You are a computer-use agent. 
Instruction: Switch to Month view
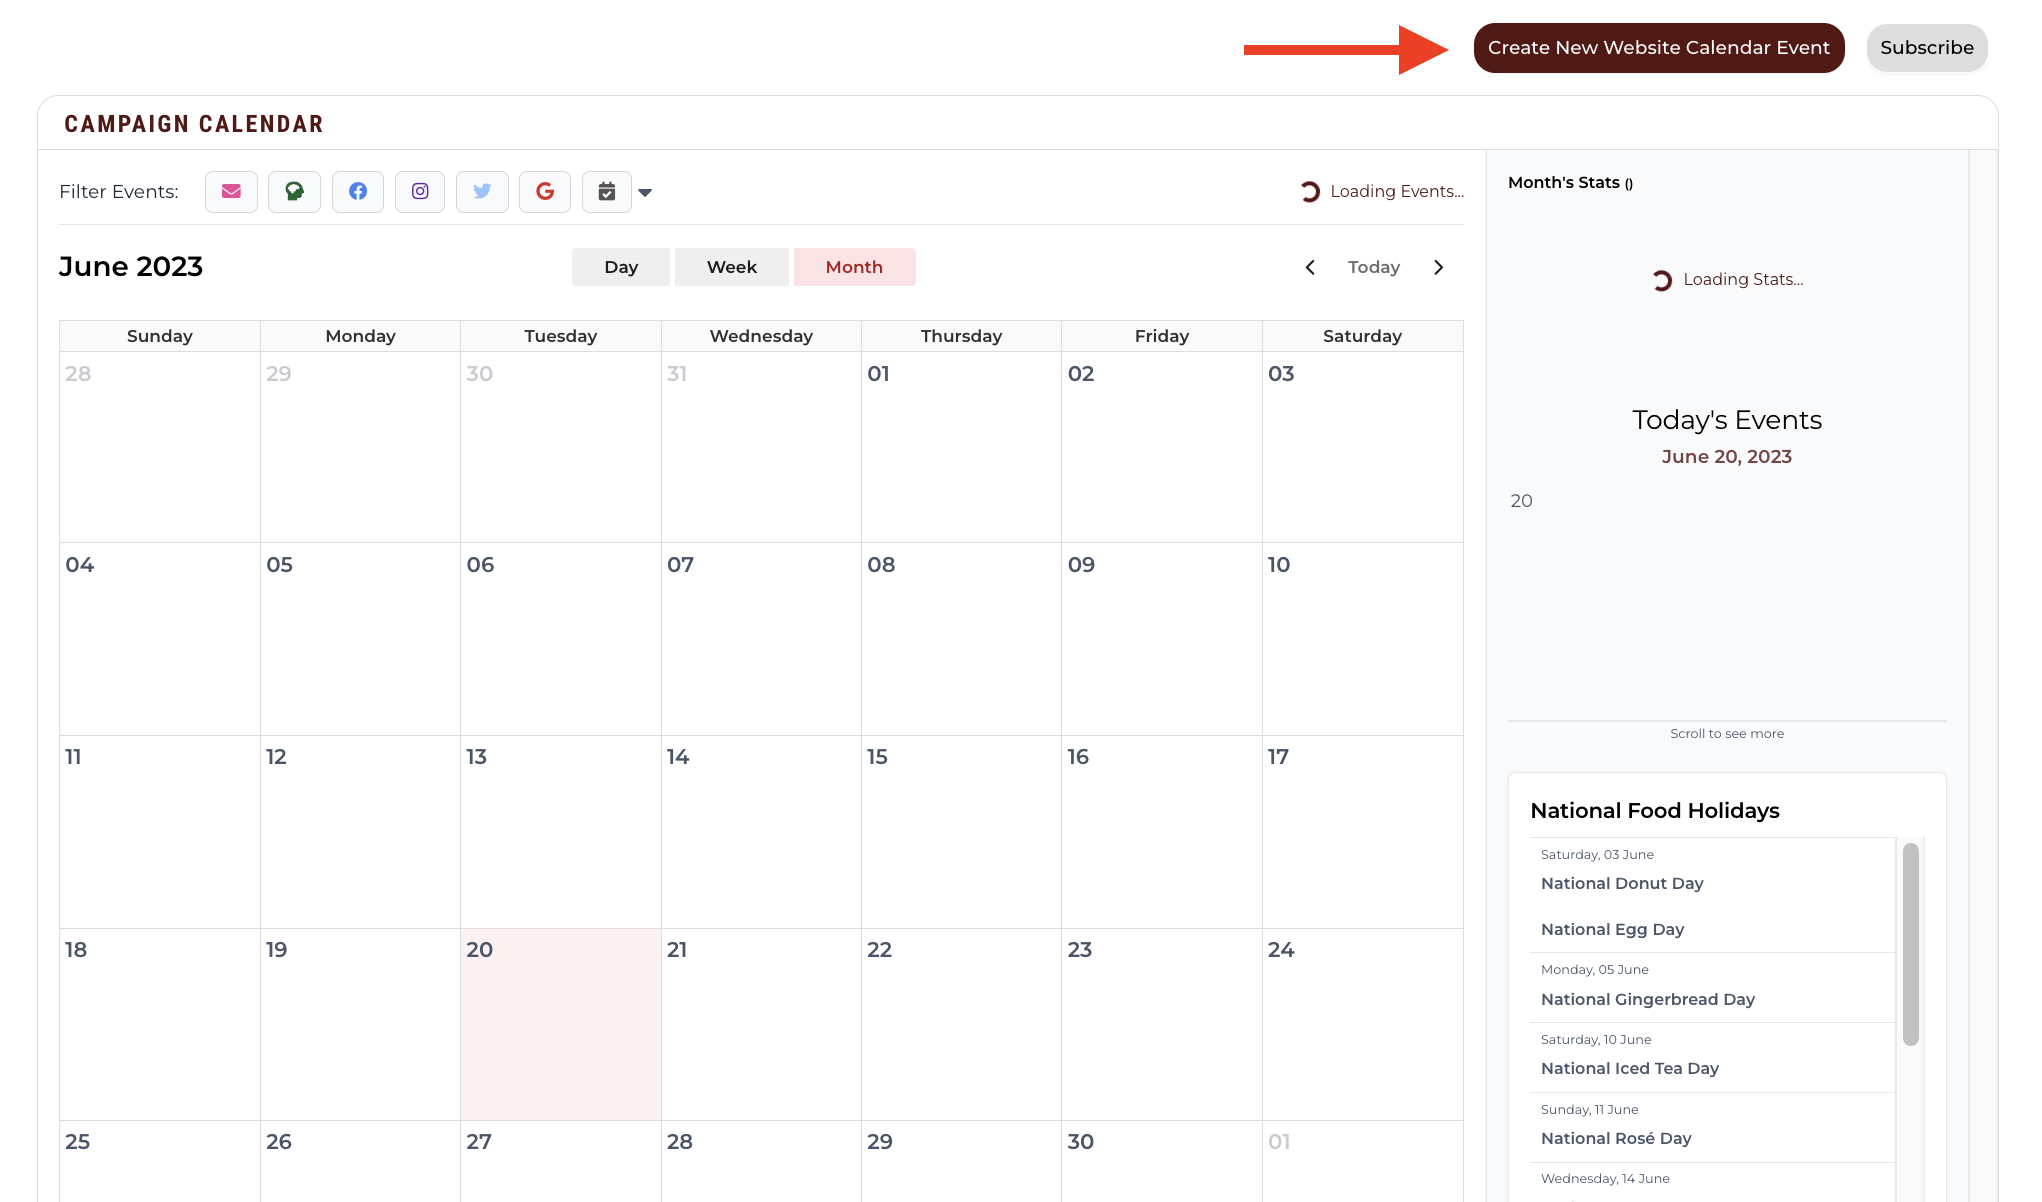pos(854,267)
